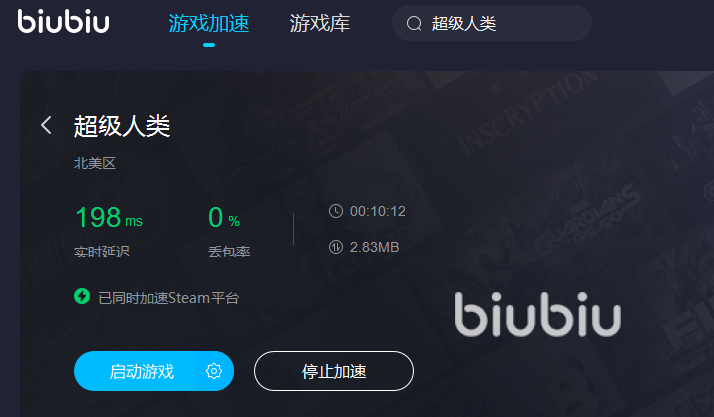Image resolution: width=714 pixels, height=417 pixels.
Task: Click the data traffic usage icon
Action: point(336,247)
